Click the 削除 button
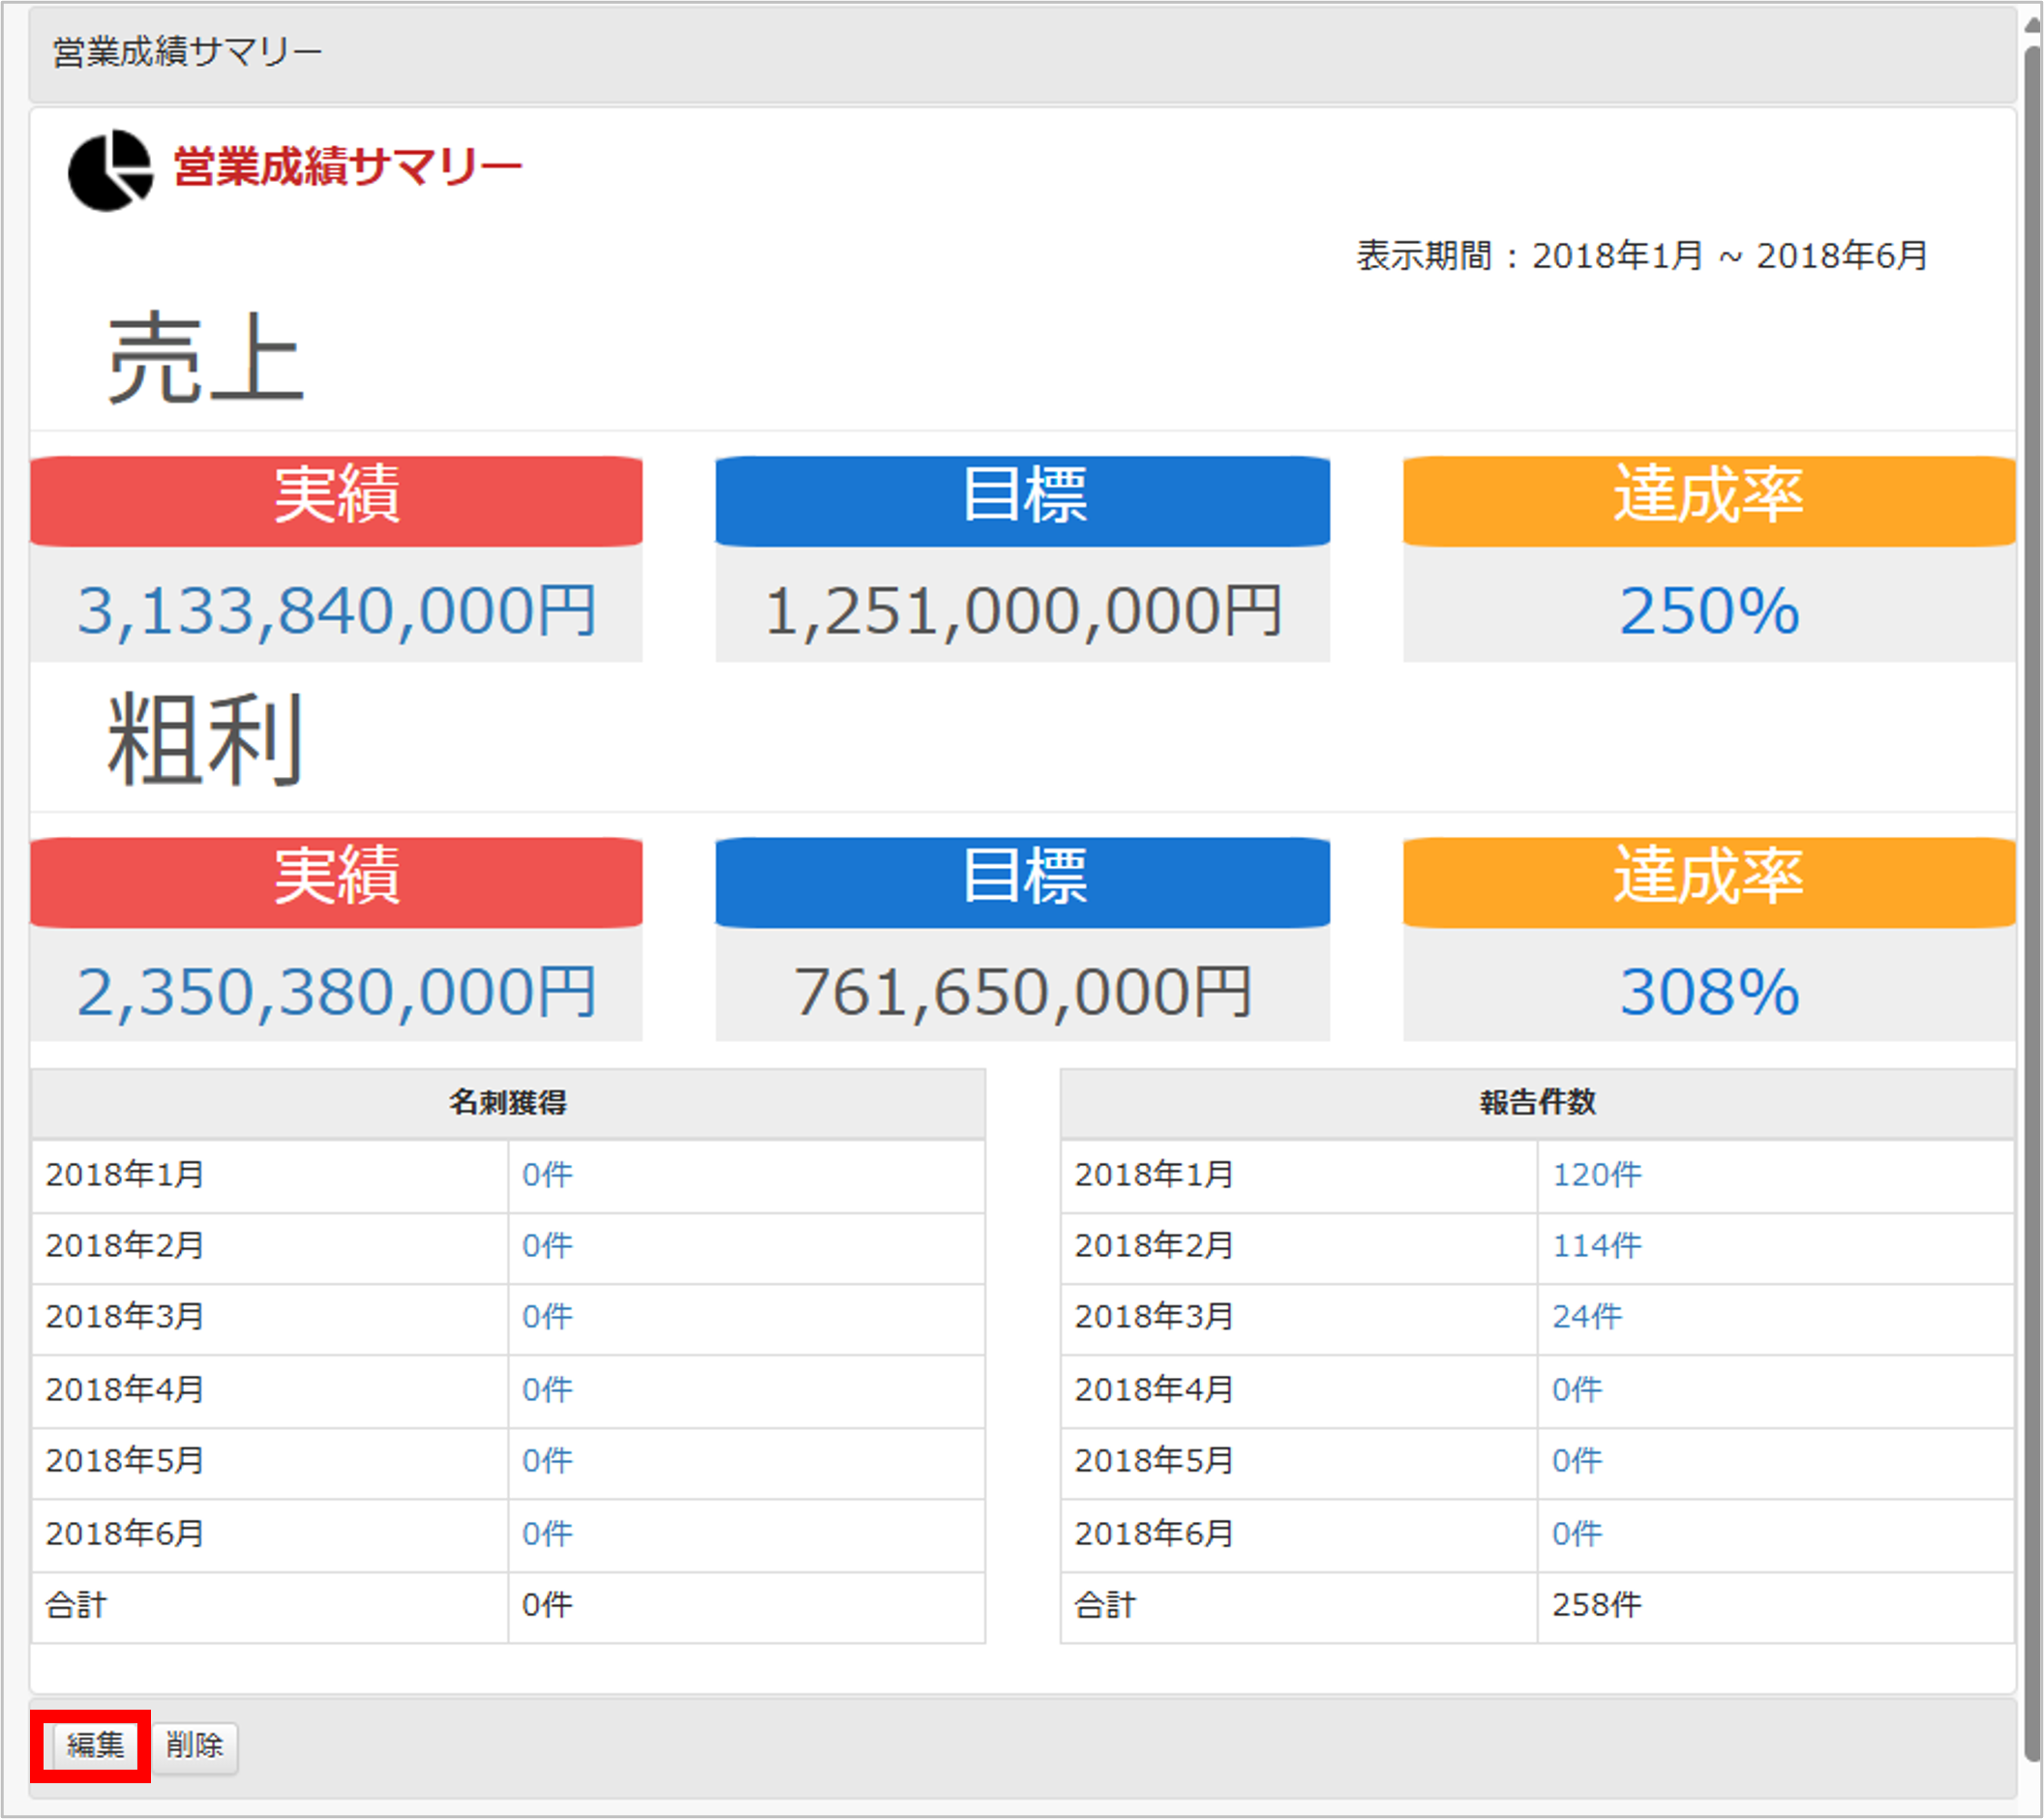This screenshot has height=1819, width=2044. coord(196,1746)
